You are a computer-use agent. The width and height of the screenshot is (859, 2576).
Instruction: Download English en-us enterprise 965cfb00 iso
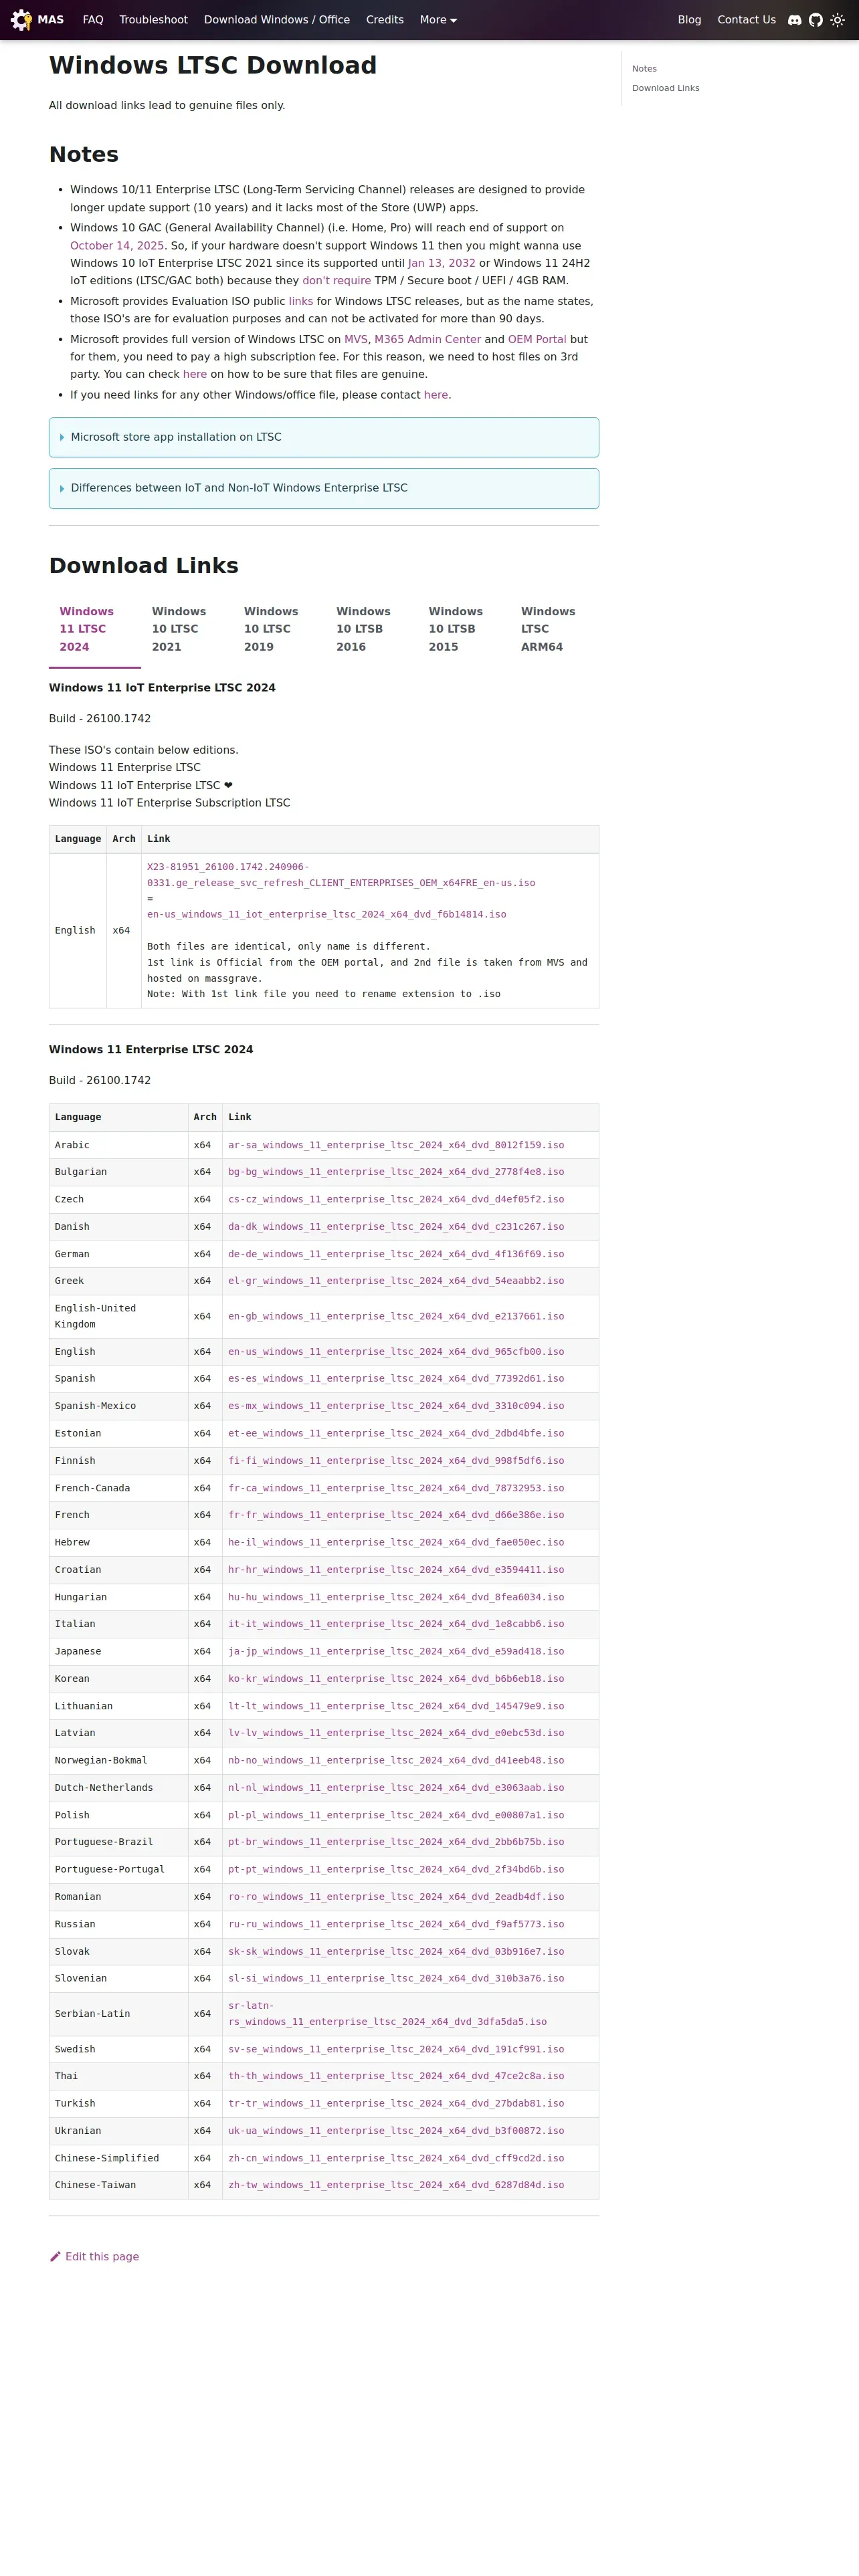coord(396,1352)
